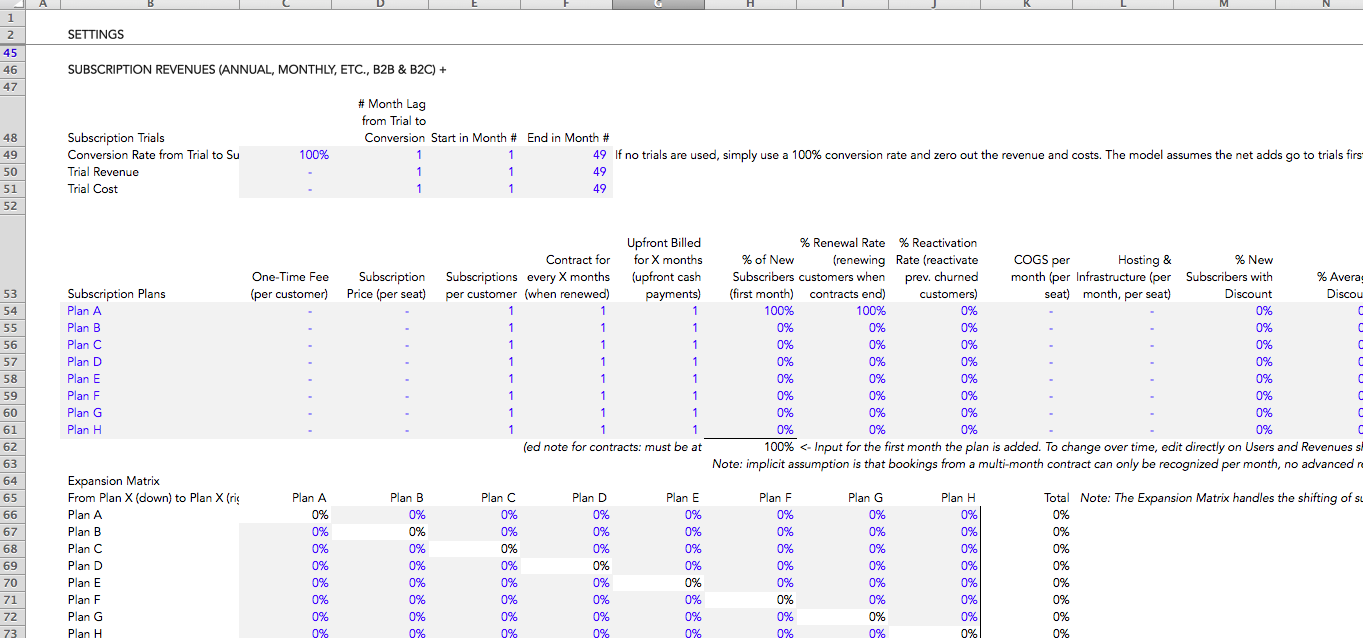Screen dimensions: 1363x638
Task: Click the Plan B row label in Expansion Matrix
Action: pos(84,532)
